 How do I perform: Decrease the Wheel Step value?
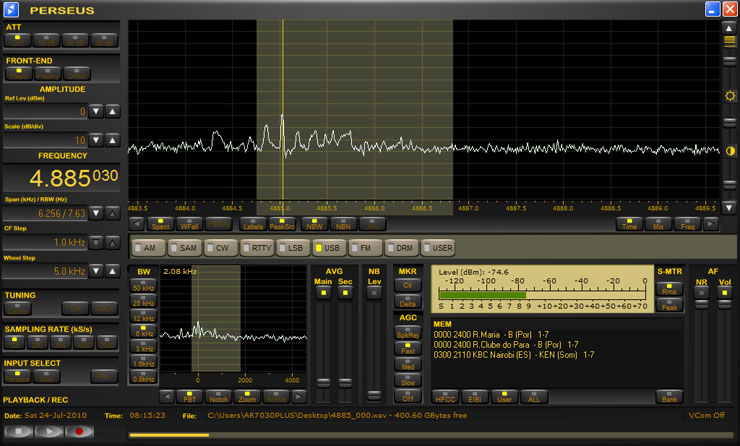pos(96,271)
